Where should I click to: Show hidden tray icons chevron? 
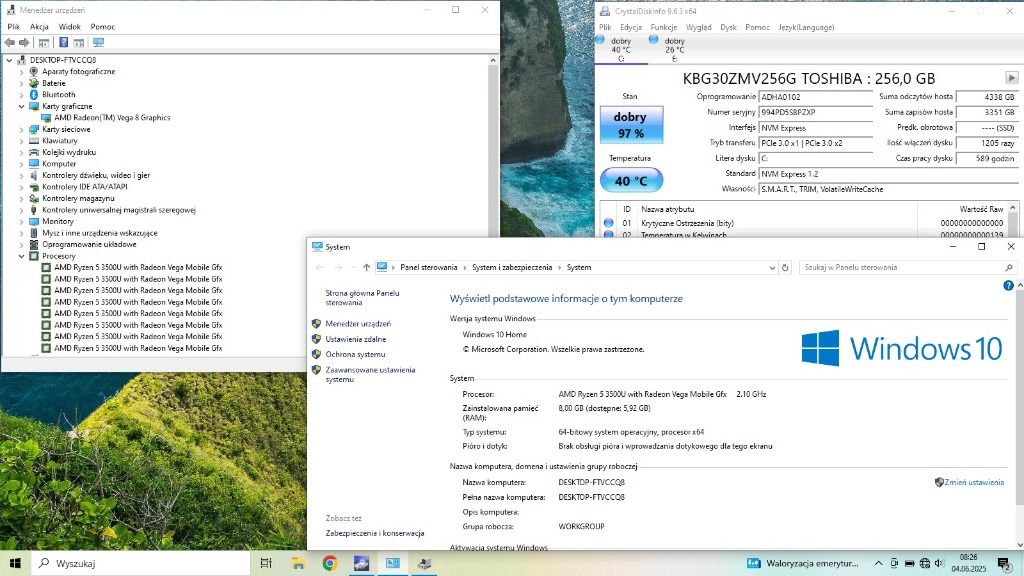click(878, 563)
